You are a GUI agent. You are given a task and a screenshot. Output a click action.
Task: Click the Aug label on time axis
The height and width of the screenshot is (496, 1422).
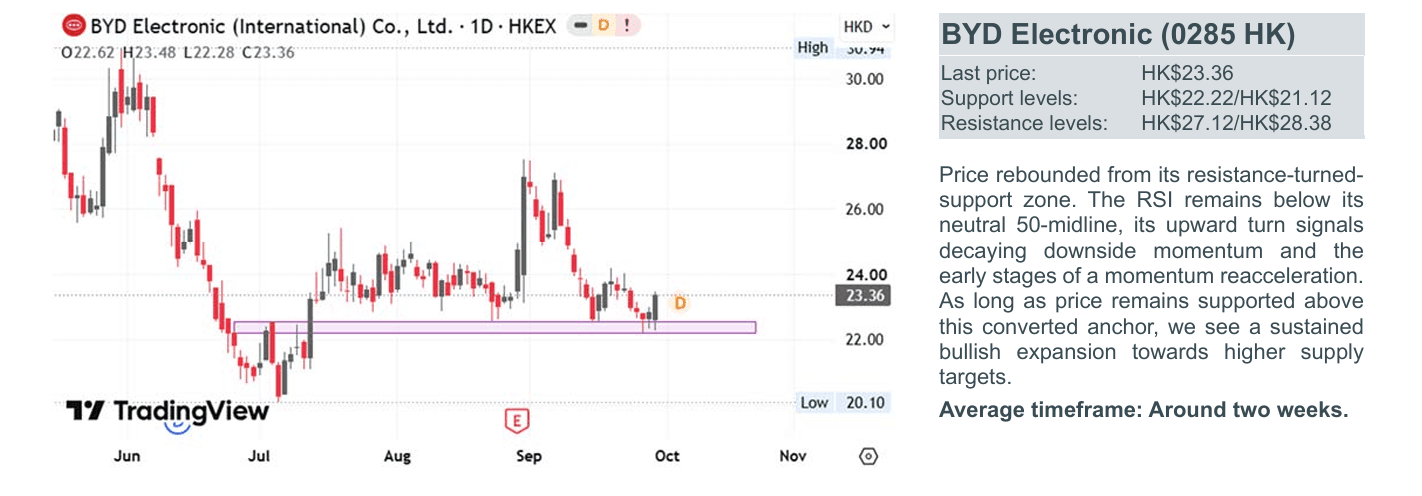[398, 456]
